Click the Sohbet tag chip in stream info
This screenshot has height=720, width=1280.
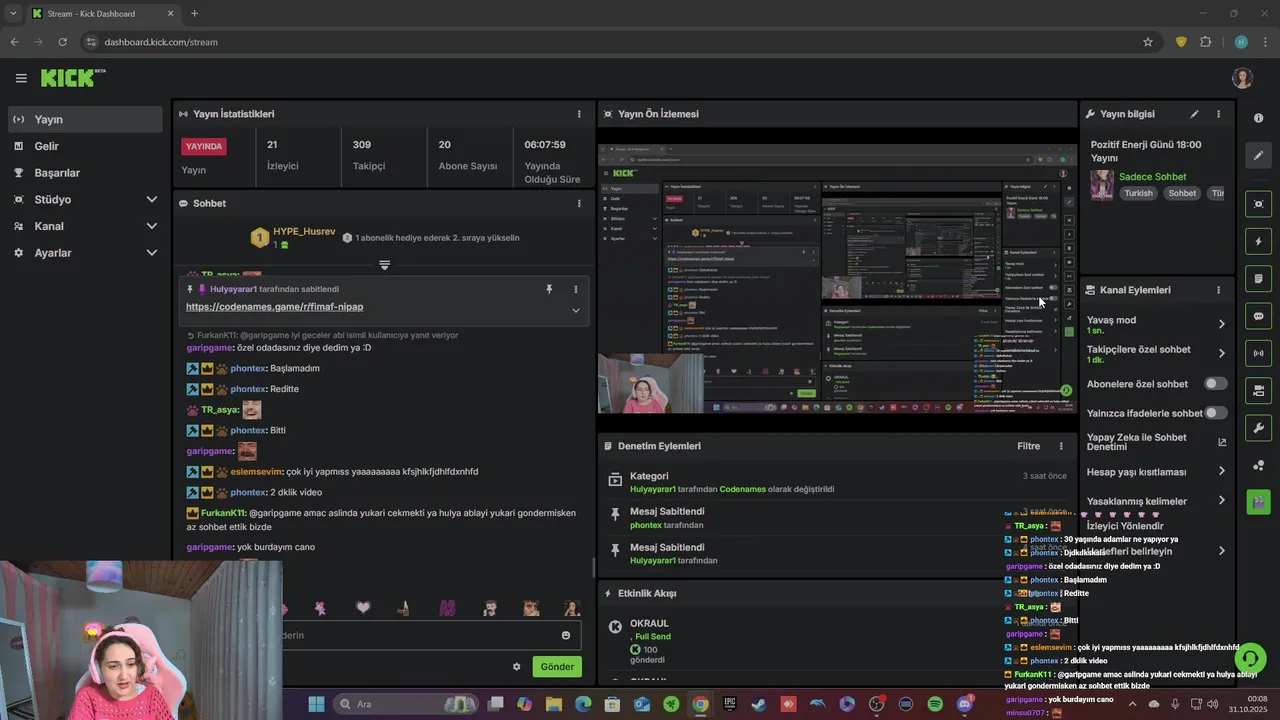(x=1182, y=193)
